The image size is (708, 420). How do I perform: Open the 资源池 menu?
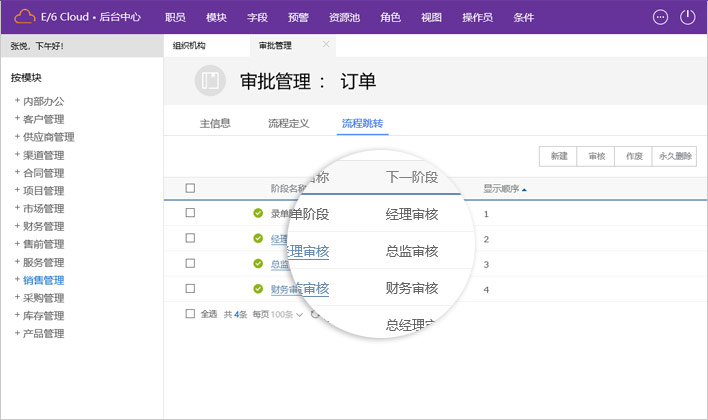[344, 17]
